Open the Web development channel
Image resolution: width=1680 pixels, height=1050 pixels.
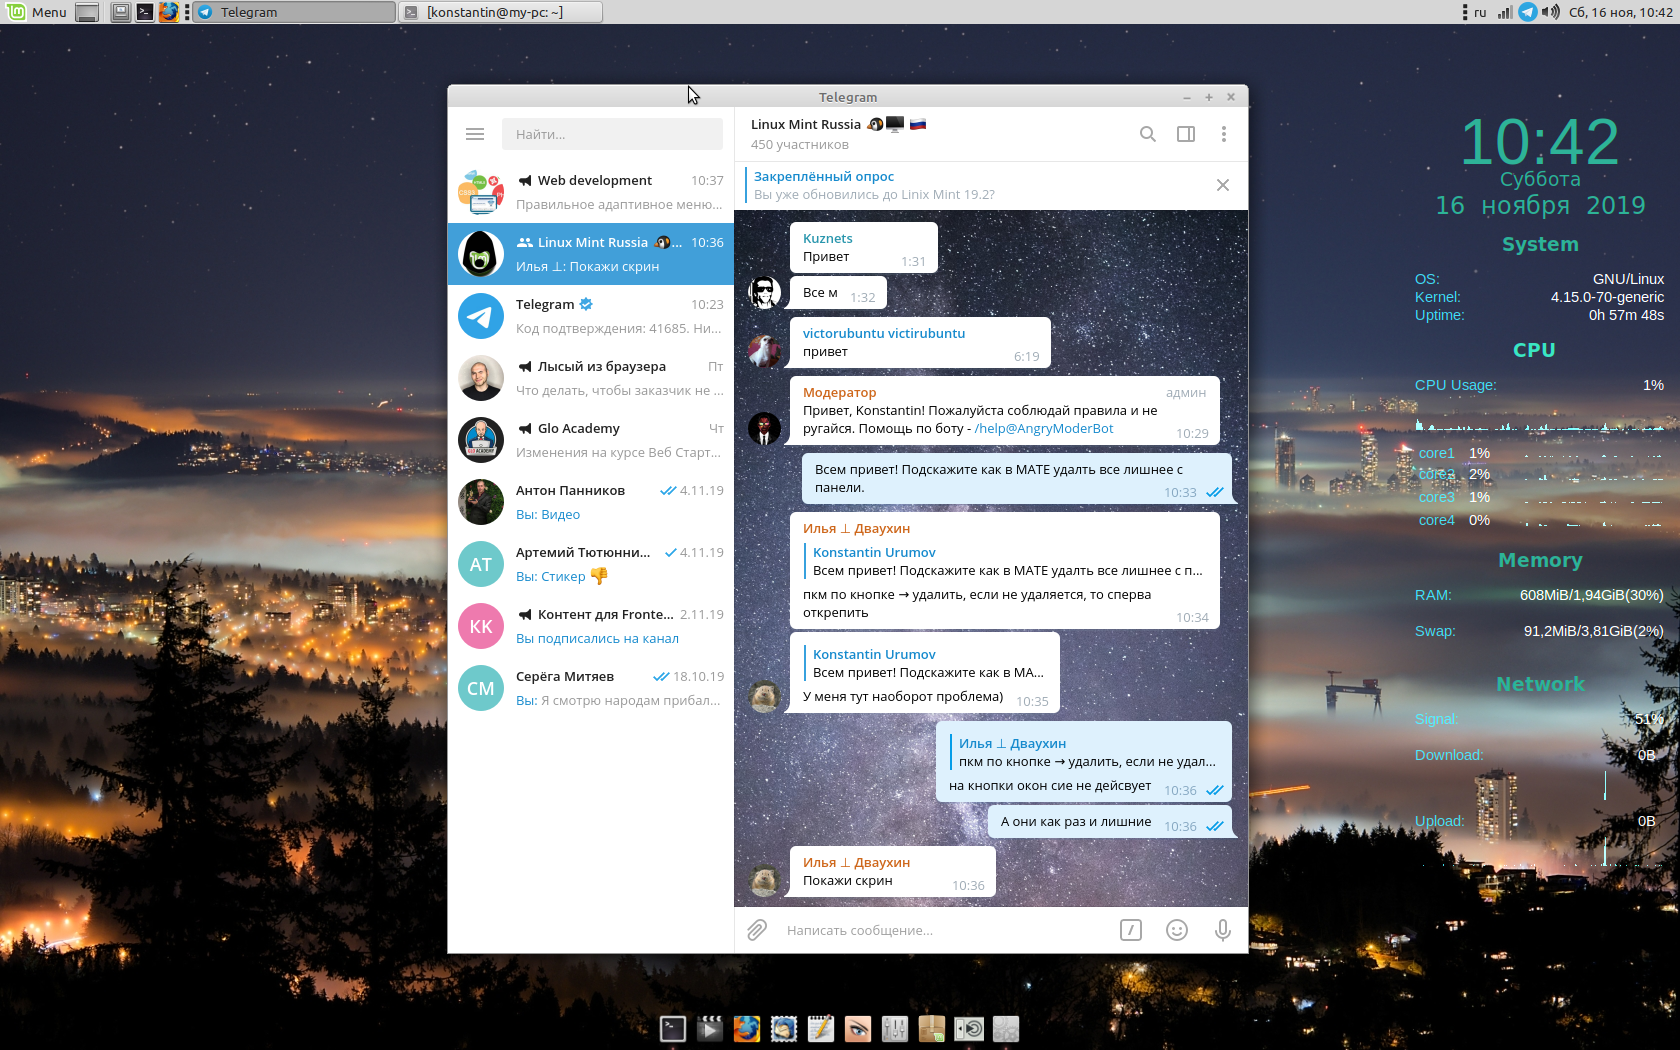[x=591, y=192]
